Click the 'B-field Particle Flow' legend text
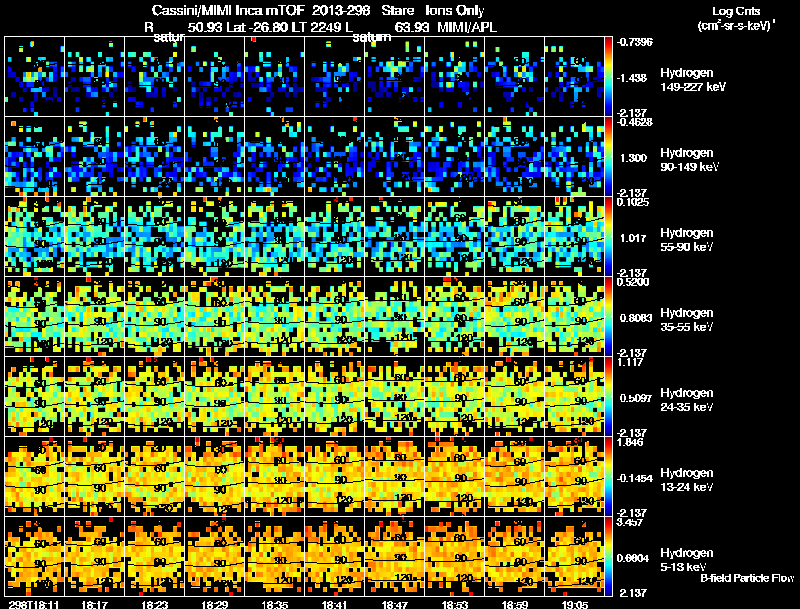This screenshot has height=609, width=800. pos(747,578)
